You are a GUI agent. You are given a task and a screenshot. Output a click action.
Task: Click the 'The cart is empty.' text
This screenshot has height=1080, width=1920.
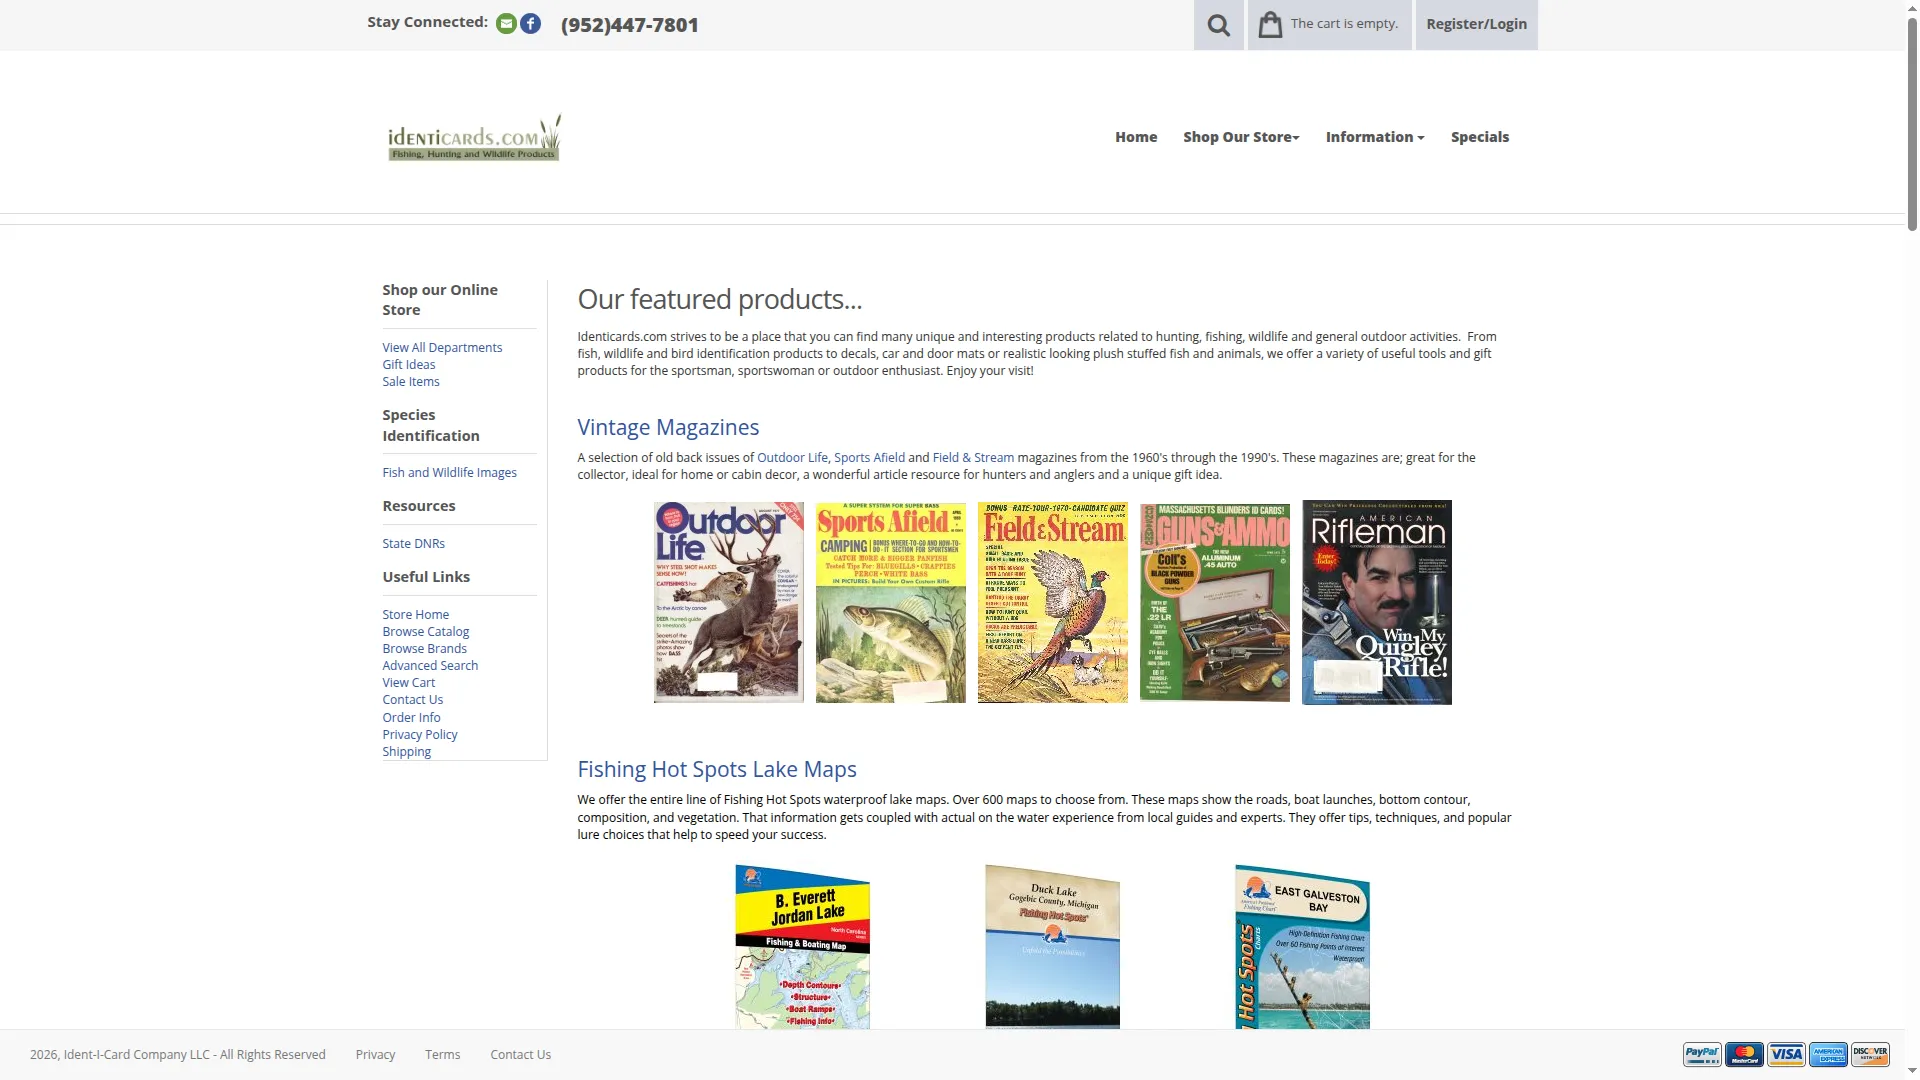coord(1344,24)
